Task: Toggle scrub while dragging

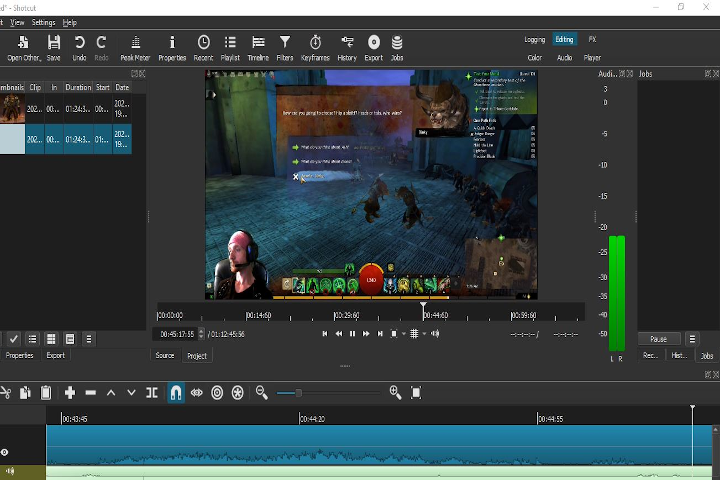Action: coord(197,393)
